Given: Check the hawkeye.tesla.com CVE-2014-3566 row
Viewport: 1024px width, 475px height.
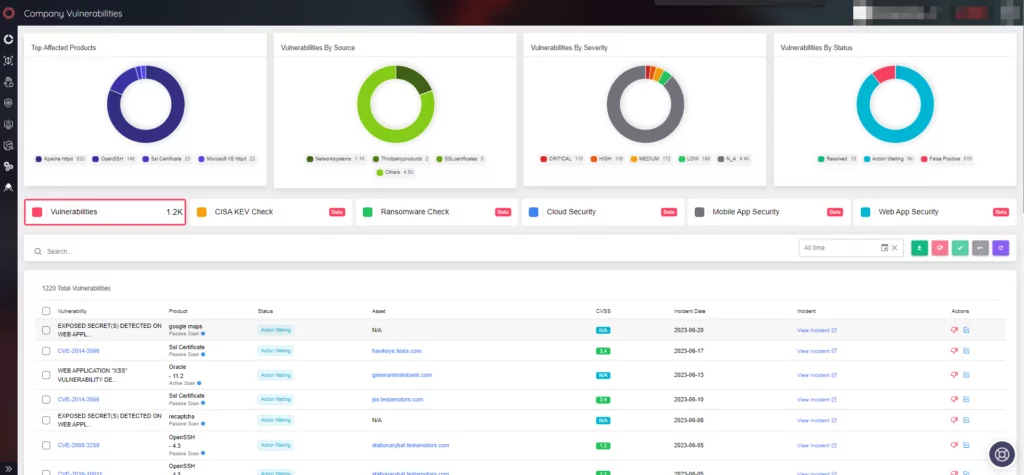Looking at the screenshot, I should tap(46, 351).
